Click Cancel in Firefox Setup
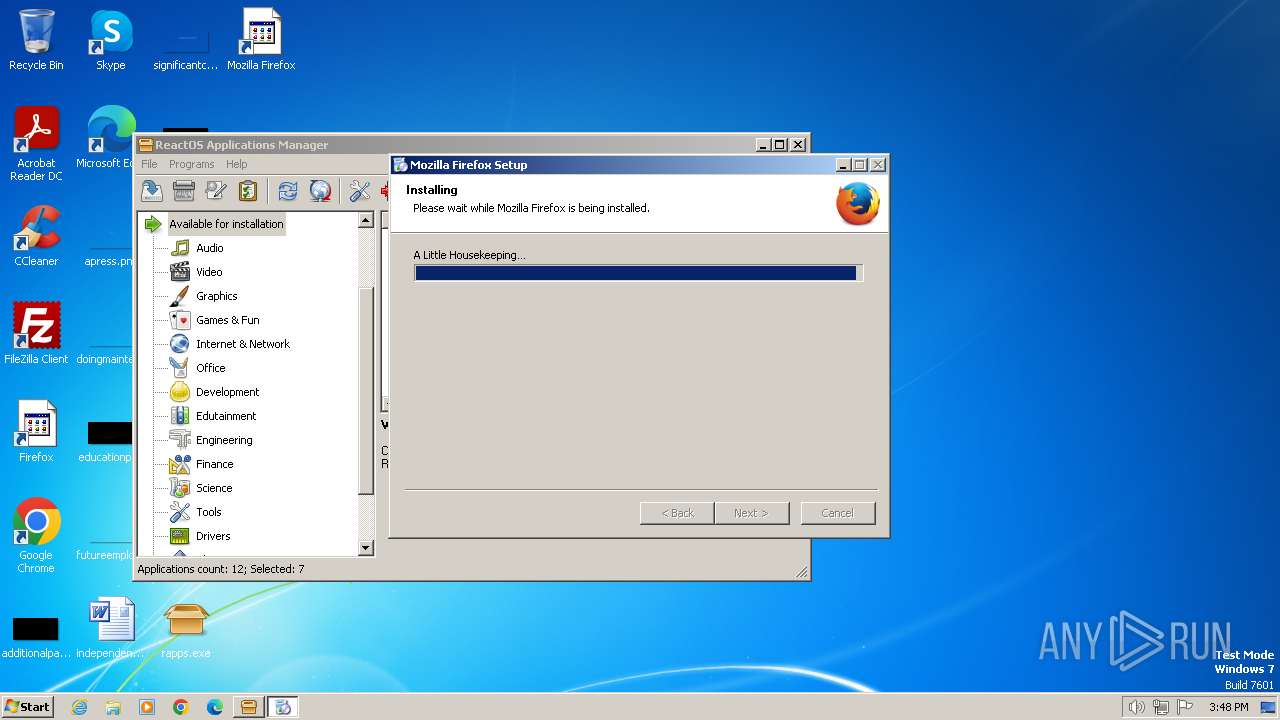Screen dimensions: 1280x720 point(838,513)
